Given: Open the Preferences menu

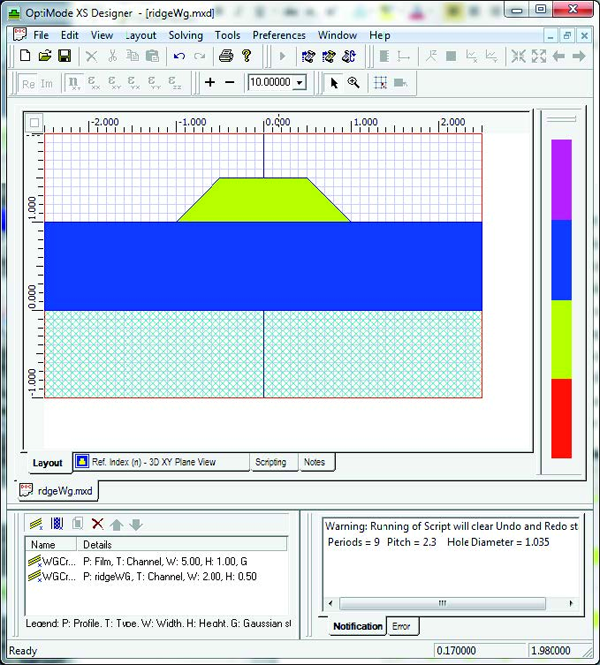Looking at the screenshot, I should [x=279, y=35].
